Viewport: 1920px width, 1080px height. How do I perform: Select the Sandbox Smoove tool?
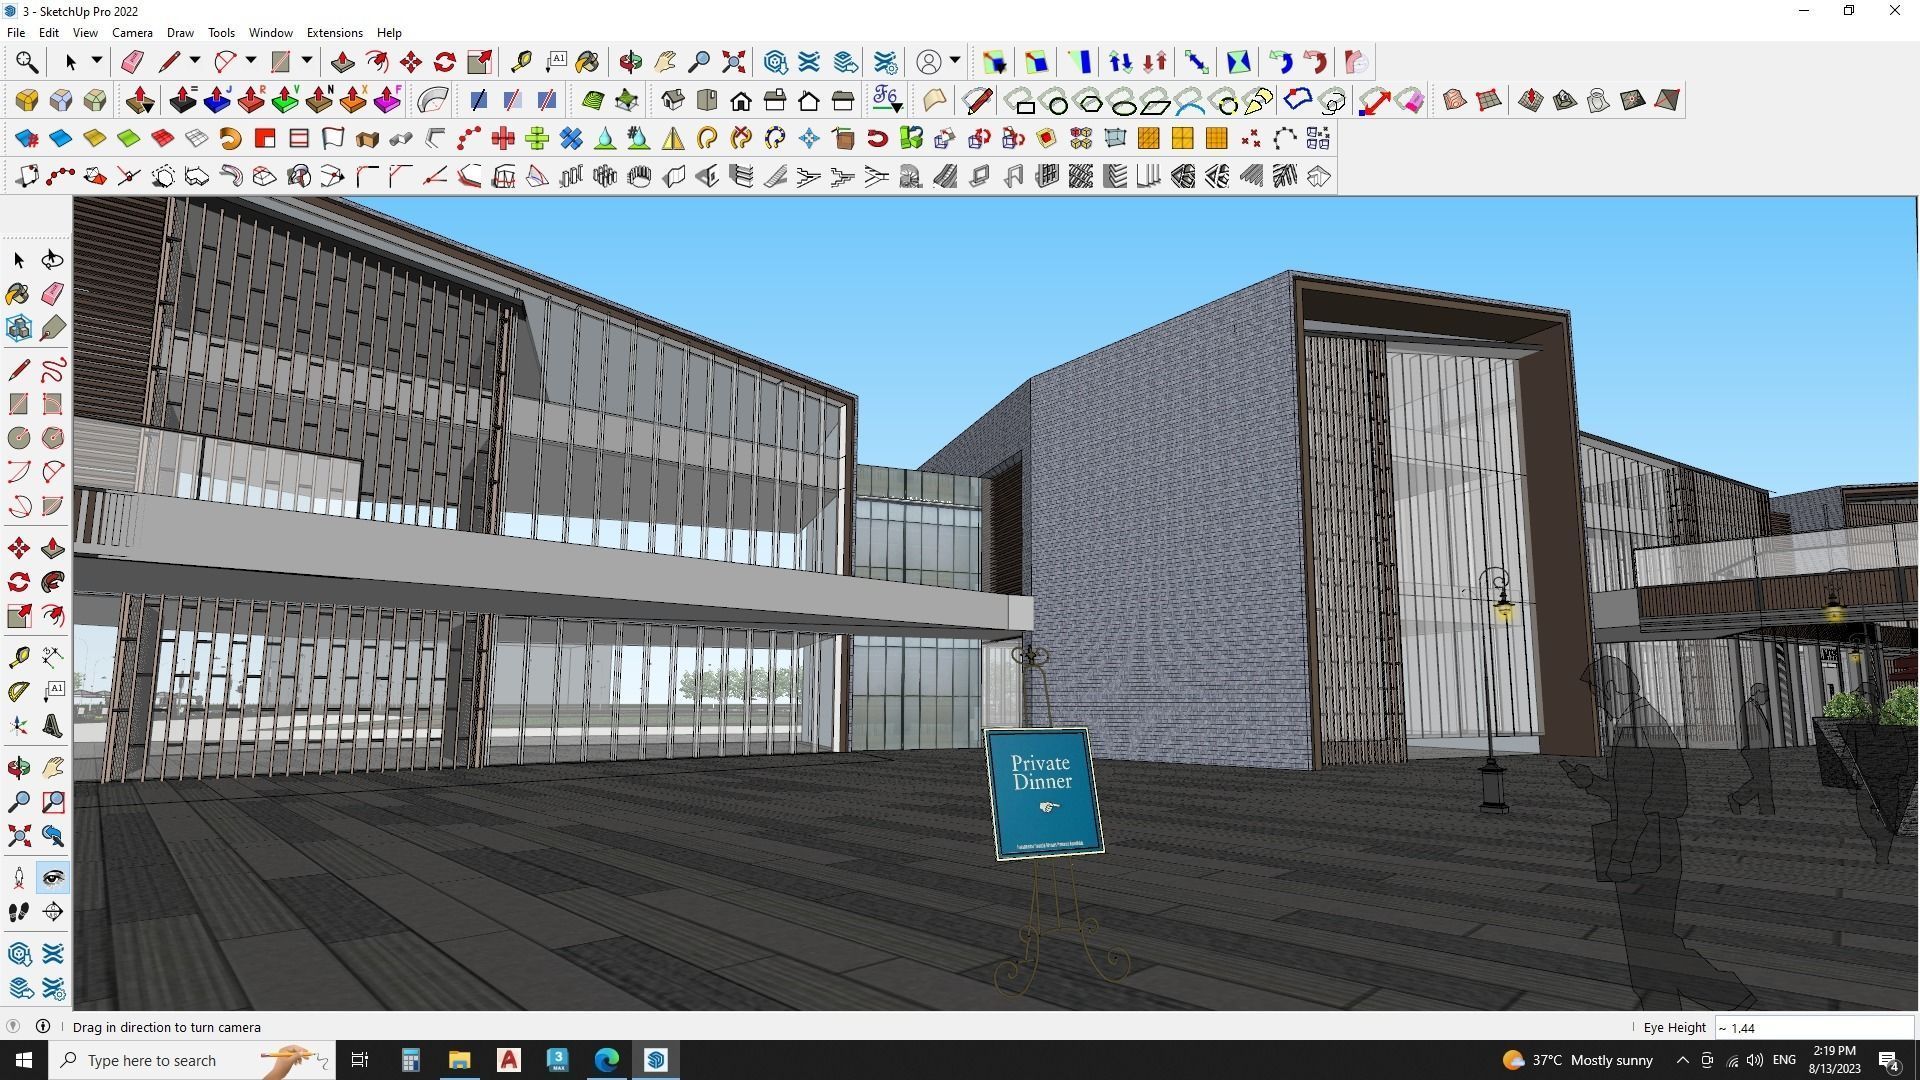click(x=1531, y=100)
